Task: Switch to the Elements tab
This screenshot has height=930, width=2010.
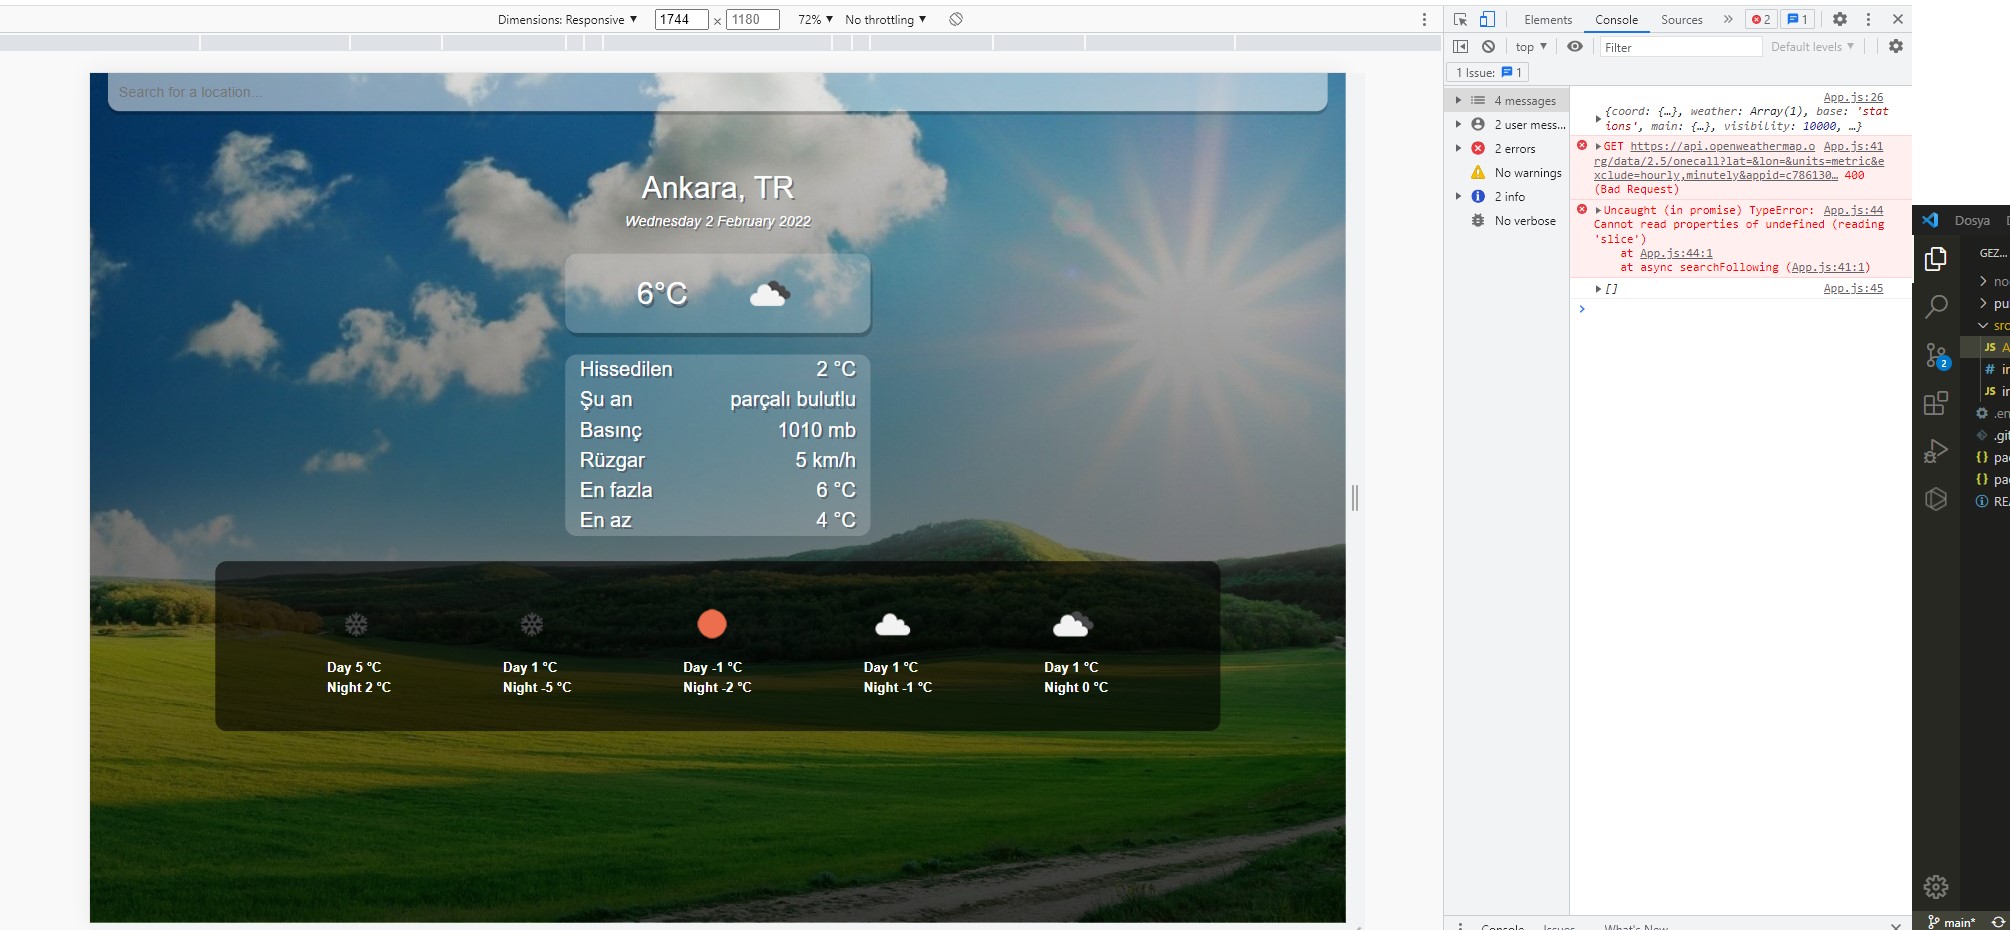Action: coord(1547,20)
